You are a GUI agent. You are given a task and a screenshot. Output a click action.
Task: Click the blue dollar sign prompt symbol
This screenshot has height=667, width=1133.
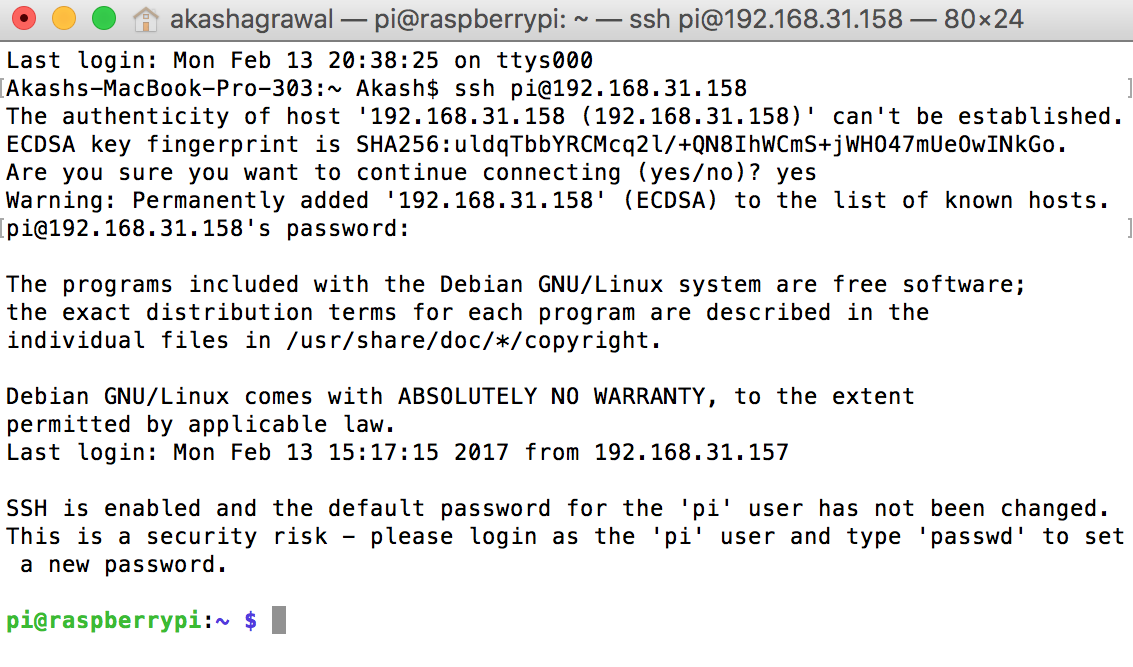[251, 621]
